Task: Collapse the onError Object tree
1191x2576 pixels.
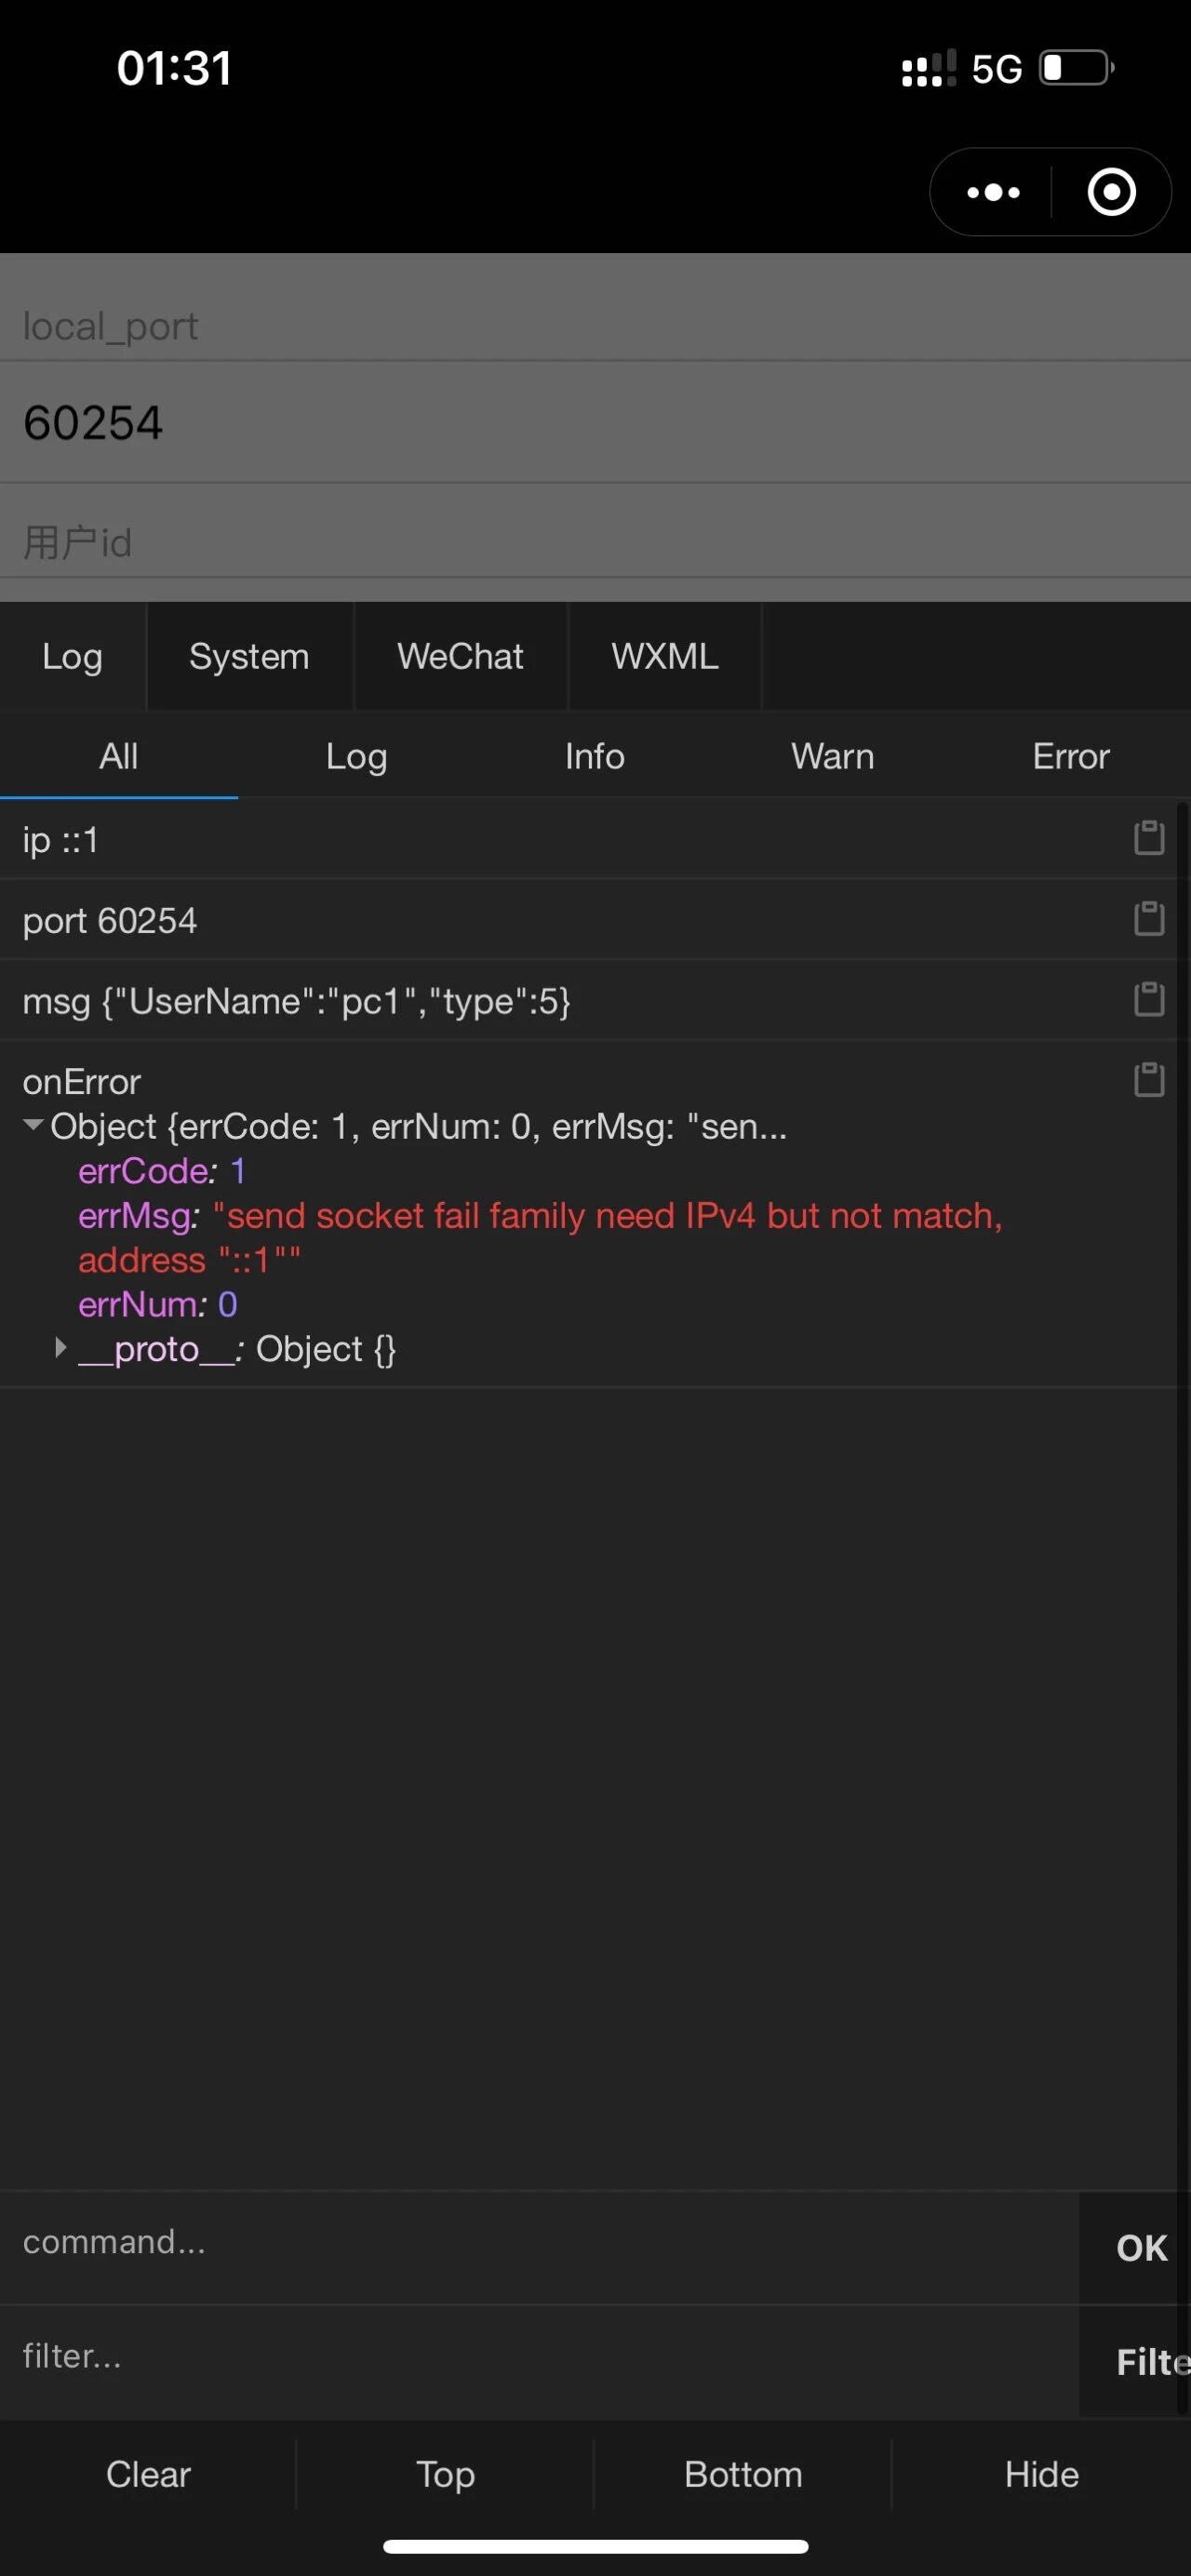Action: (33, 1125)
